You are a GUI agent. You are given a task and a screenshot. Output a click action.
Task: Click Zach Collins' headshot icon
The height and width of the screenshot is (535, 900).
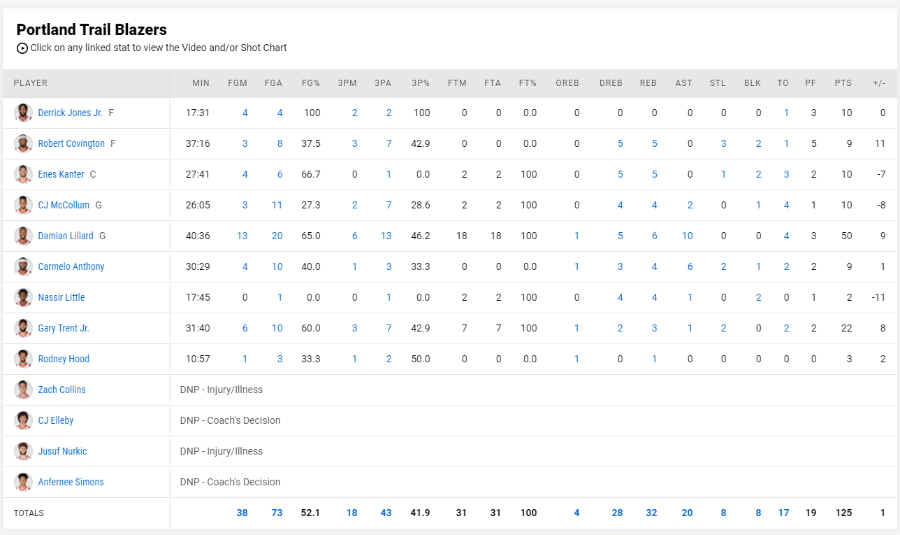23,390
